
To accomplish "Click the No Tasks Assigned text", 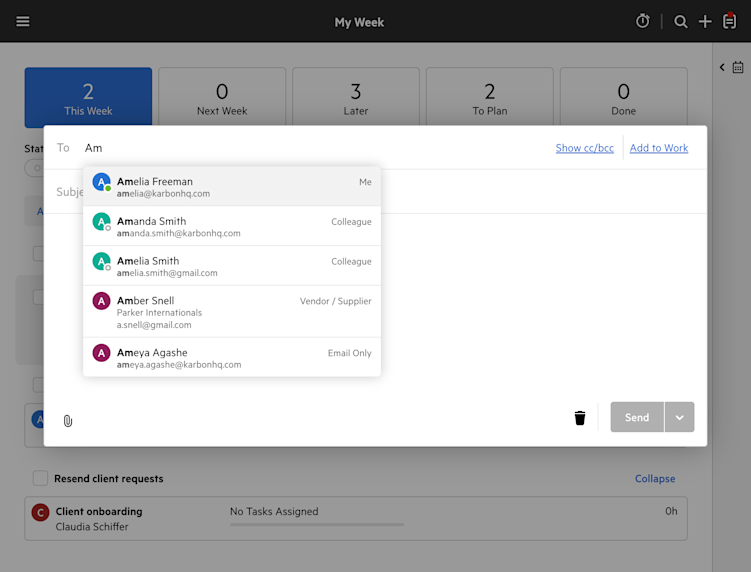I will (274, 512).
